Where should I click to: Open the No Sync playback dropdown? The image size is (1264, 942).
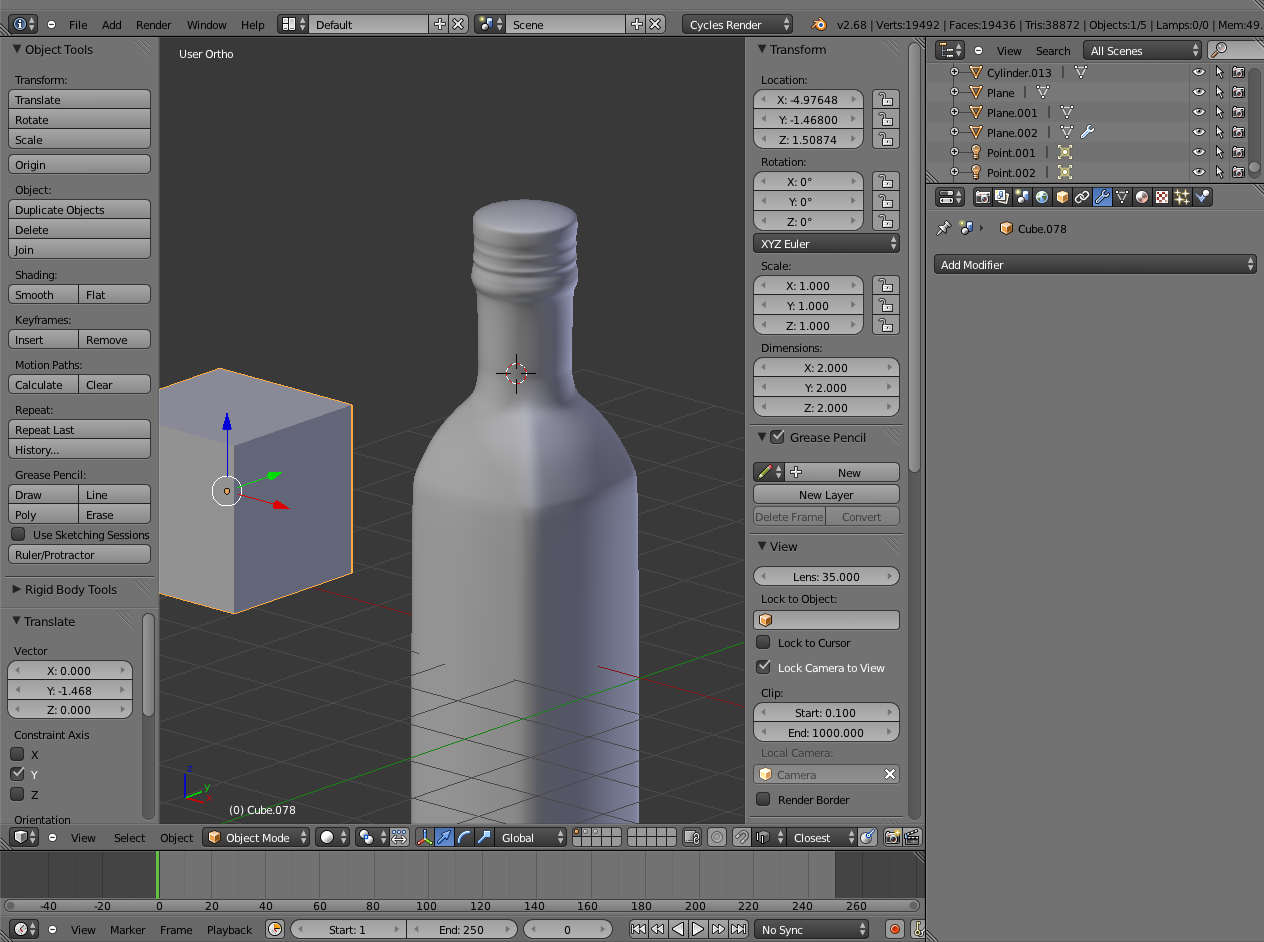(x=811, y=930)
